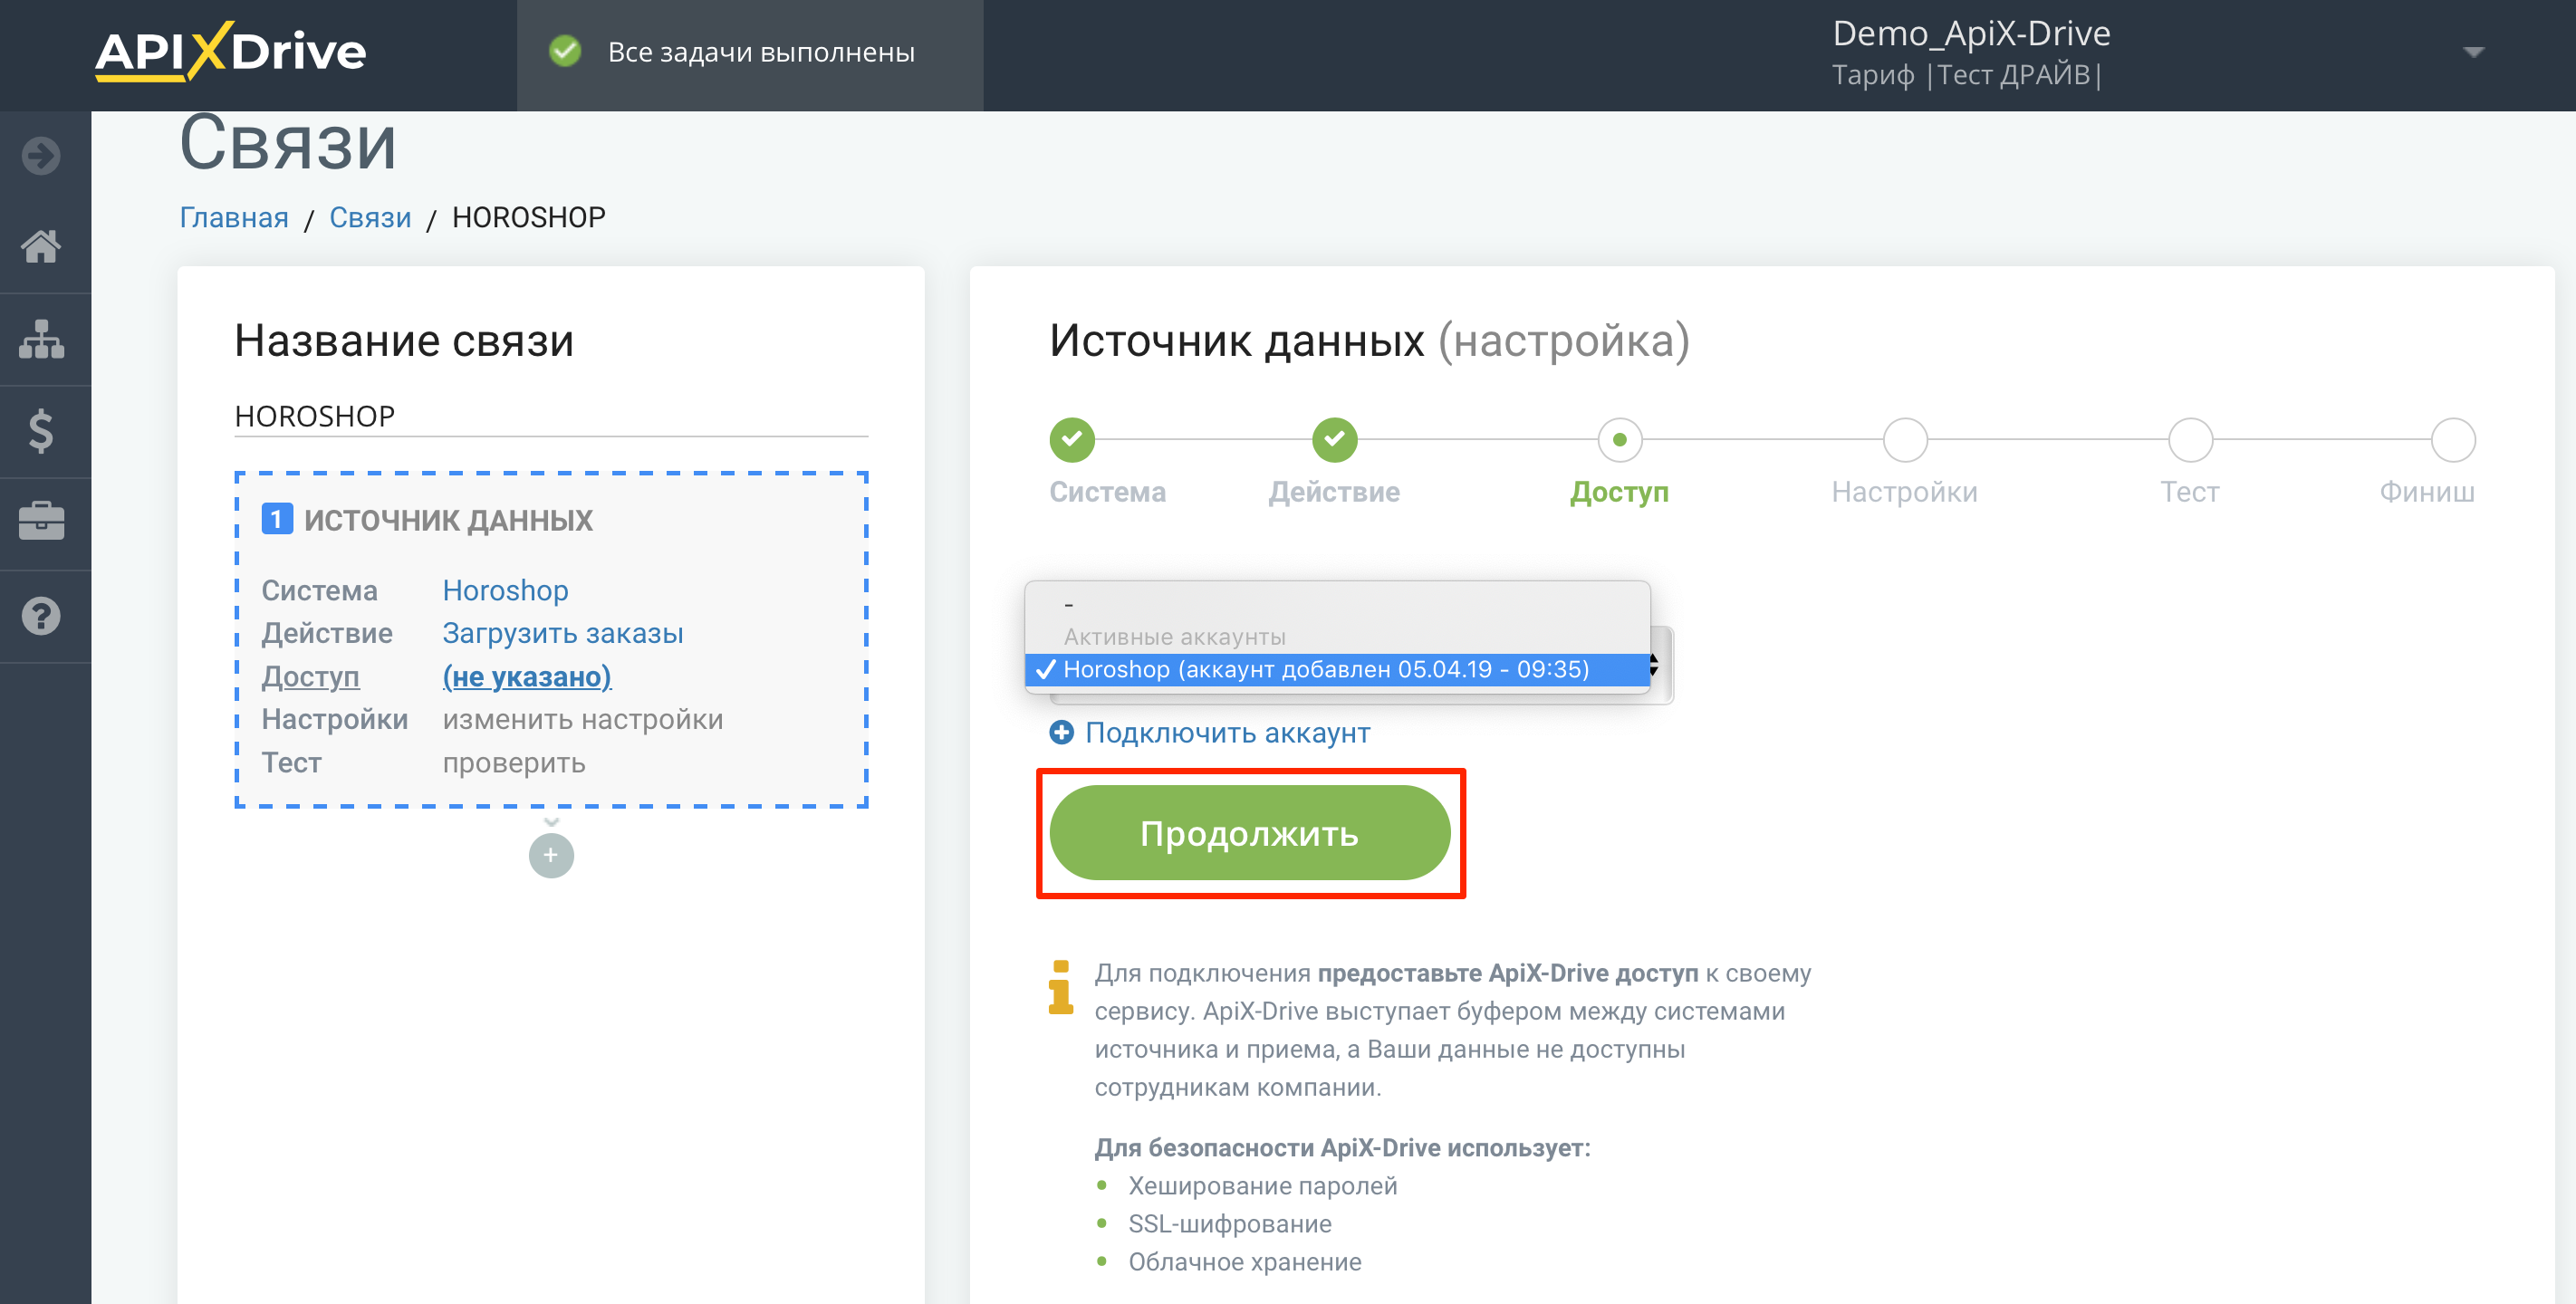Viewport: 2576px width, 1304px height.
Task: Open the Связи breadcrumb link
Action: (x=370, y=217)
